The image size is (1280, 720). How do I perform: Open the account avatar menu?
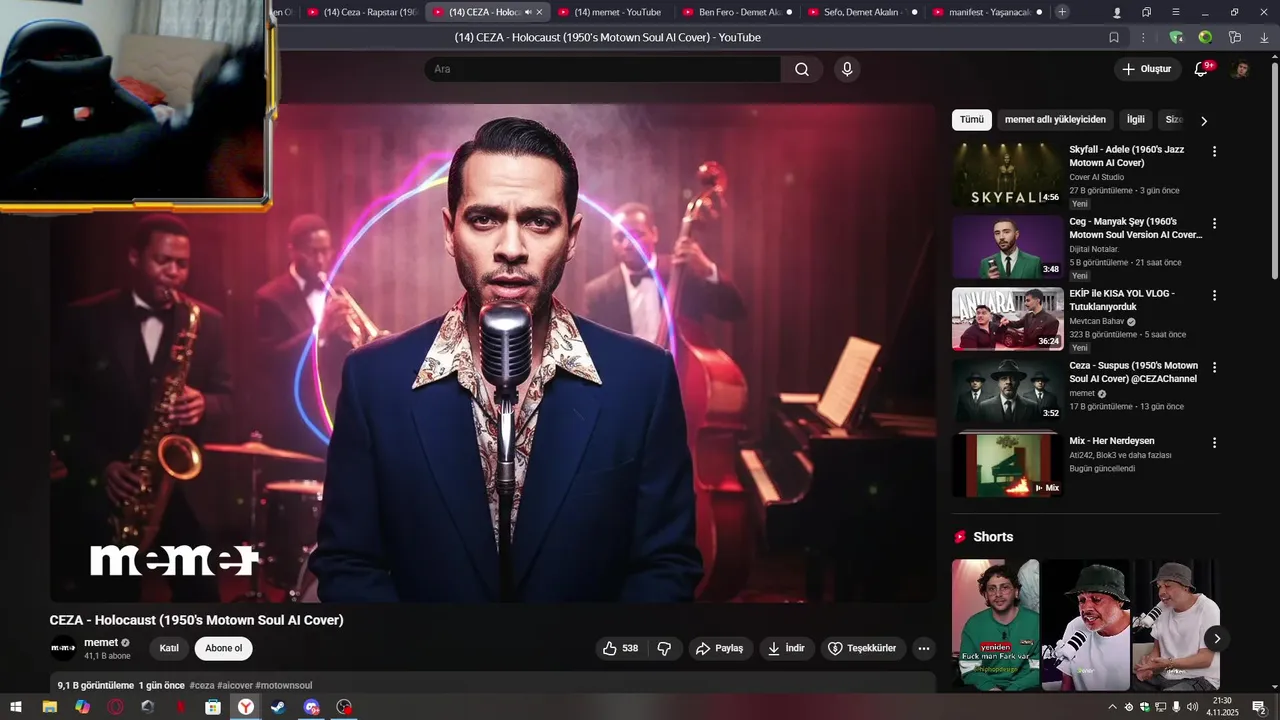click(x=1240, y=69)
